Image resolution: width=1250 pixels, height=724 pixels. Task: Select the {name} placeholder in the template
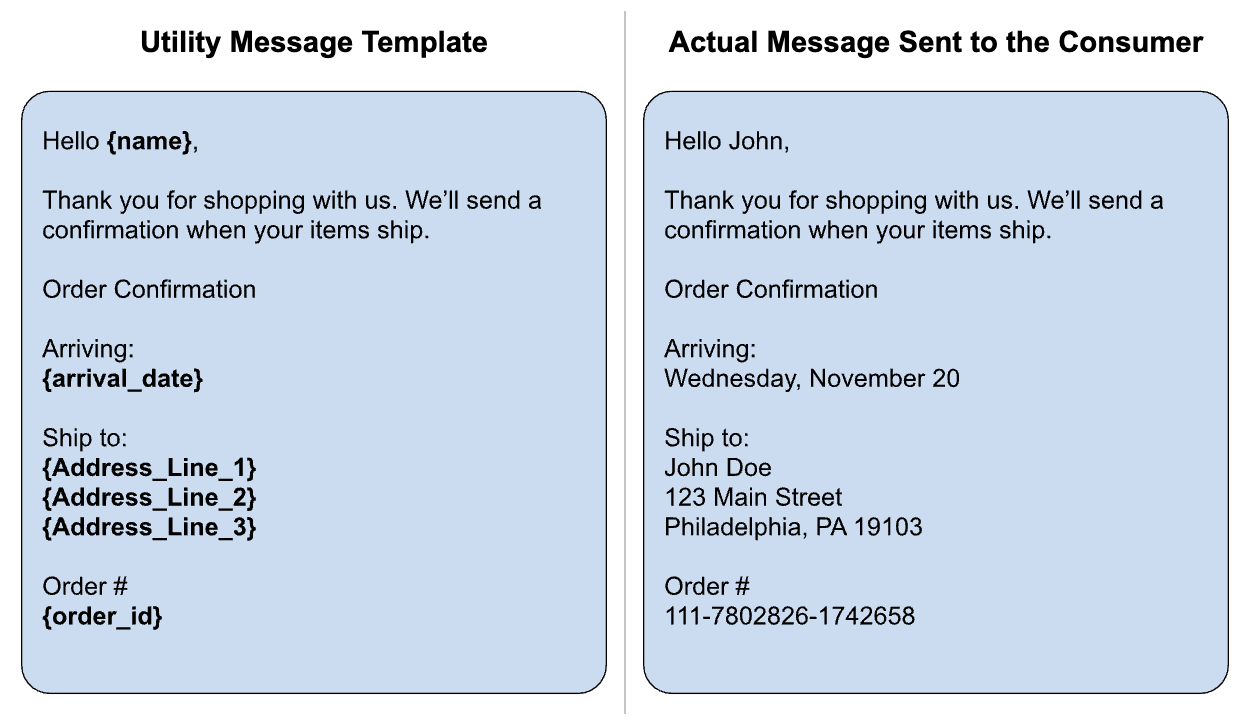point(150,142)
